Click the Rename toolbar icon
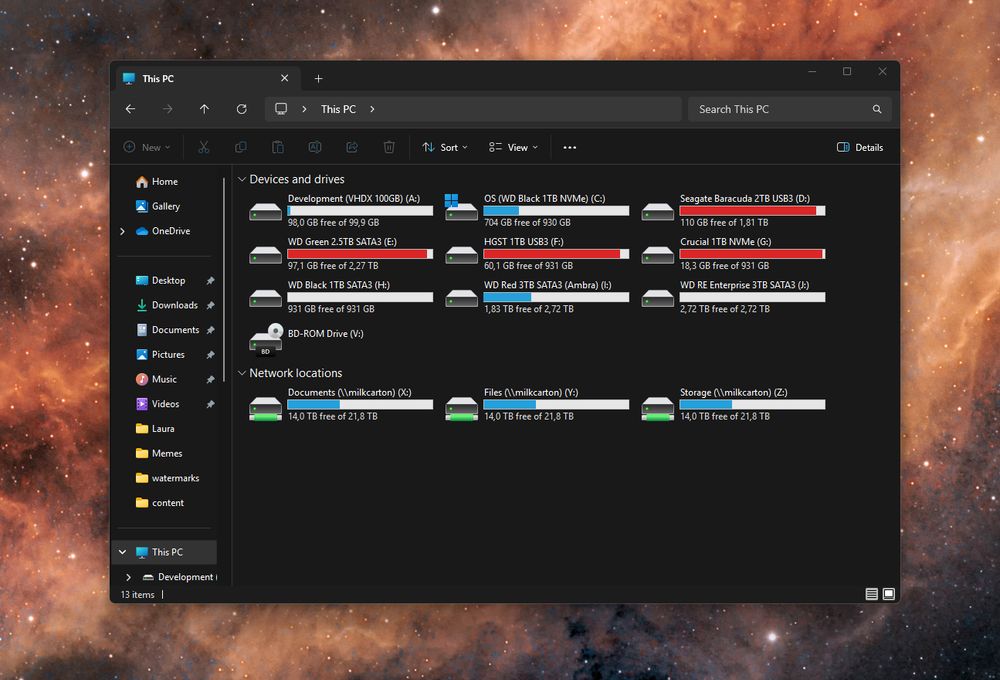 [x=315, y=147]
